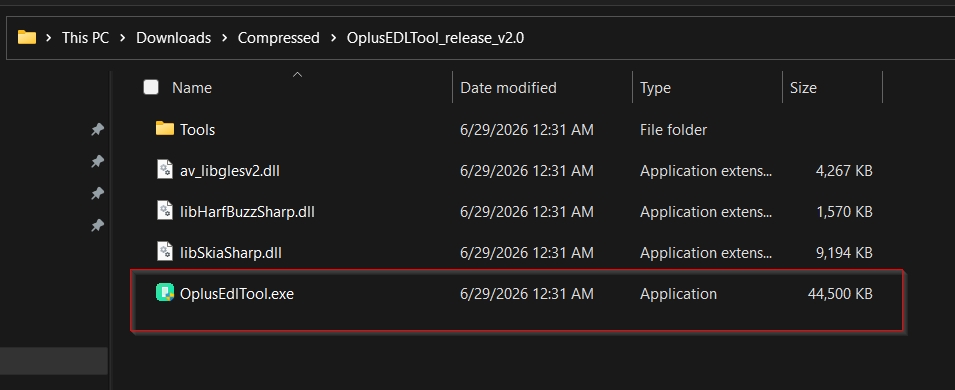Expand the chevron after Downloads

point(225,38)
